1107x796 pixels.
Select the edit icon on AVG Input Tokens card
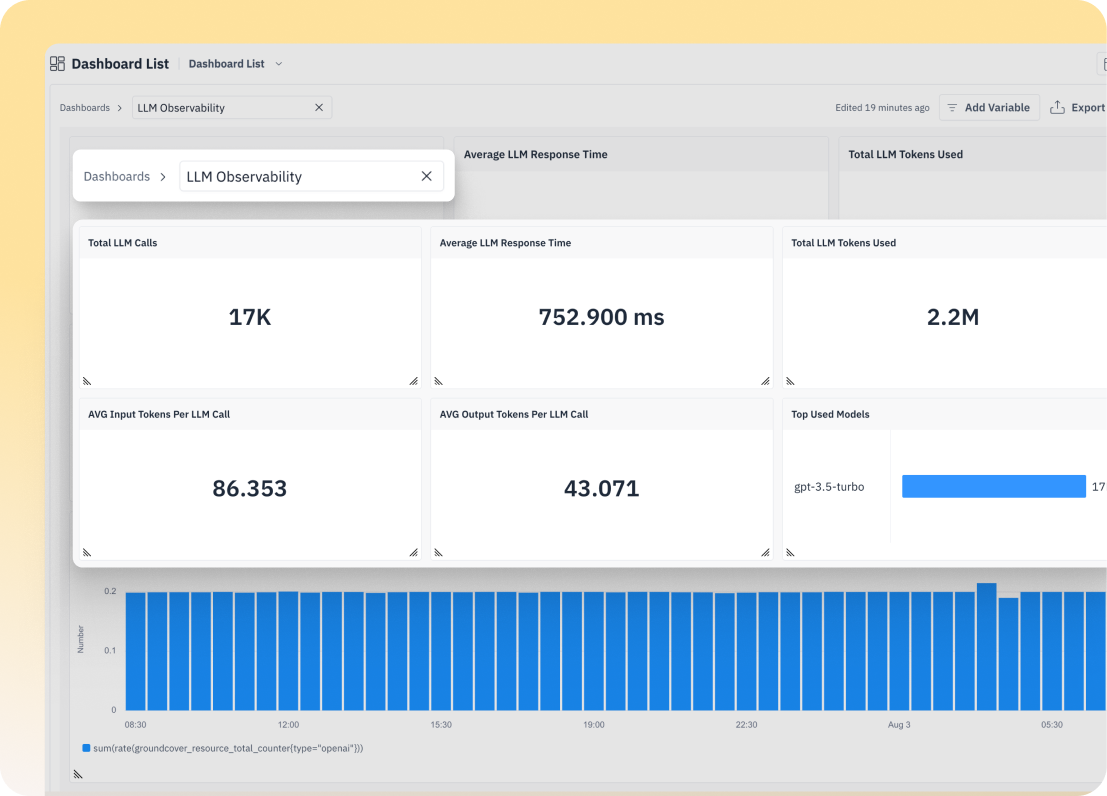(88, 552)
